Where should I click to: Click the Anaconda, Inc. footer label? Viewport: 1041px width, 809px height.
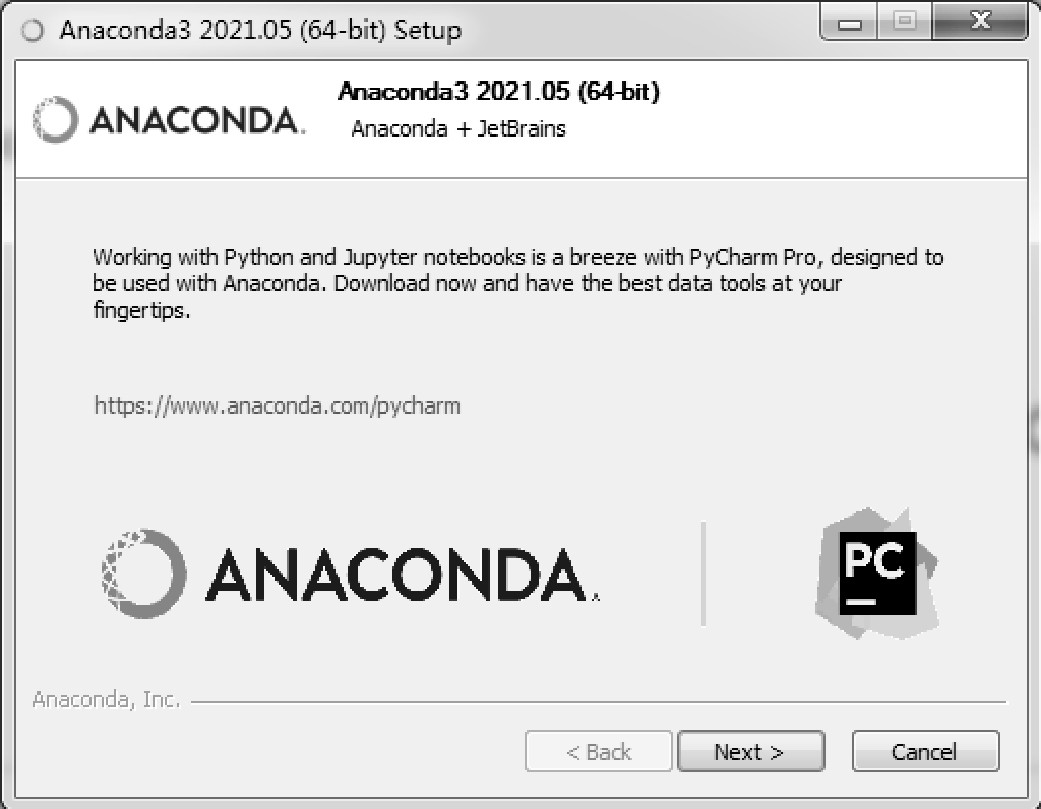coord(106,699)
